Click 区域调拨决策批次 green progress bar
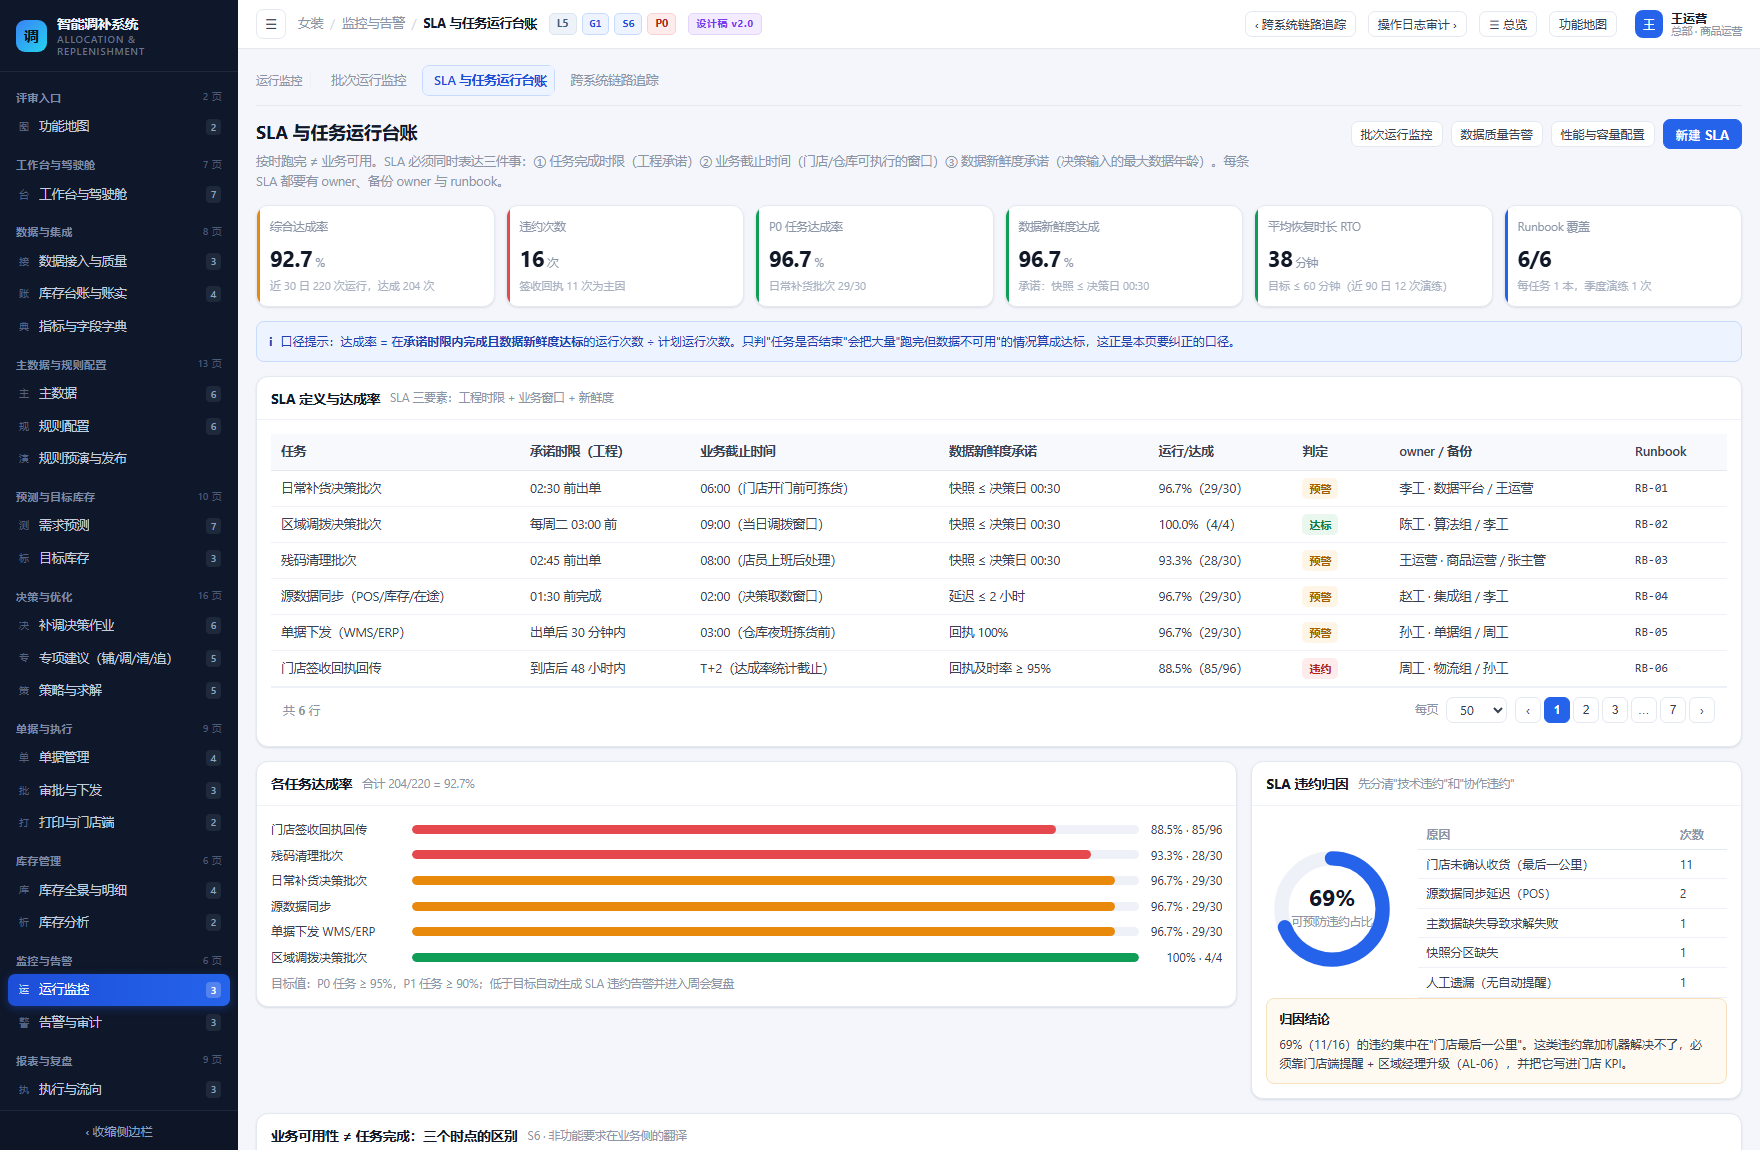The width and height of the screenshot is (1760, 1150). point(775,958)
